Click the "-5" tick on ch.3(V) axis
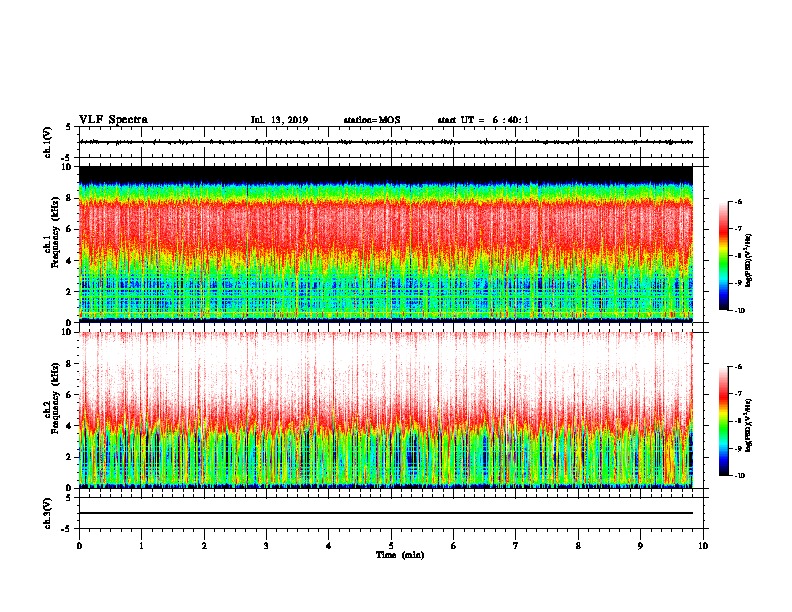The image size is (792, 612). click(67, 529)
